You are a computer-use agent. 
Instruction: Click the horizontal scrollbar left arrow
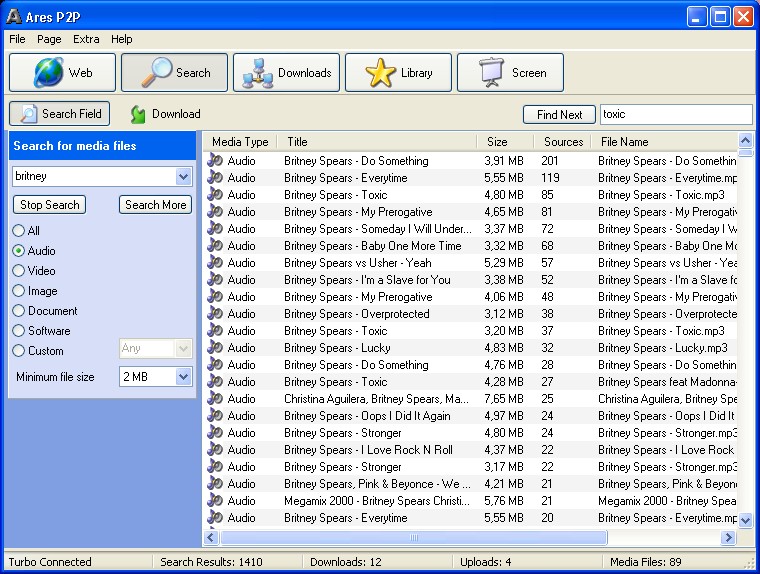pyautogui.click(x=210, y=537)
